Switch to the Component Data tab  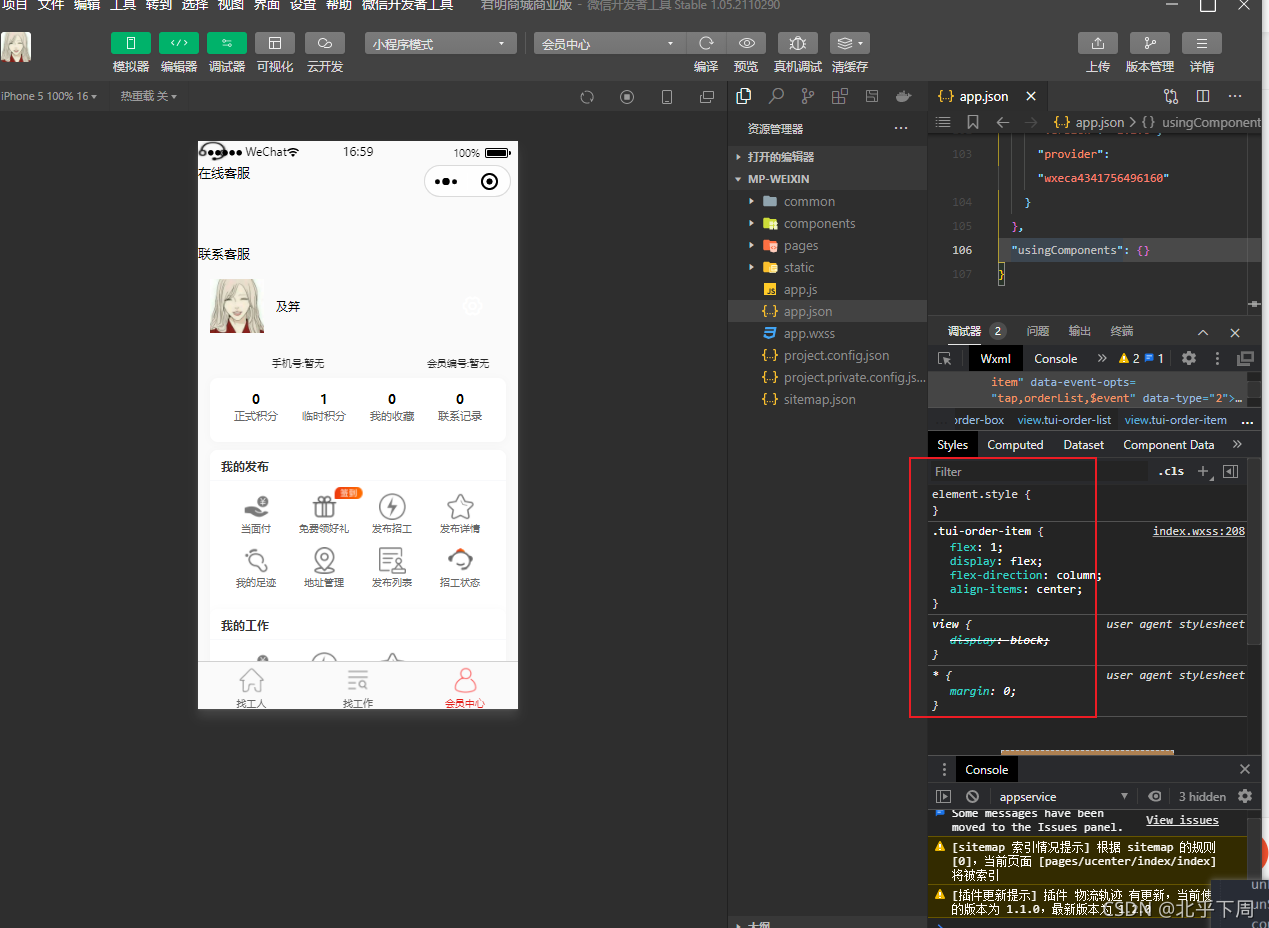click(x=1168, y=445)
